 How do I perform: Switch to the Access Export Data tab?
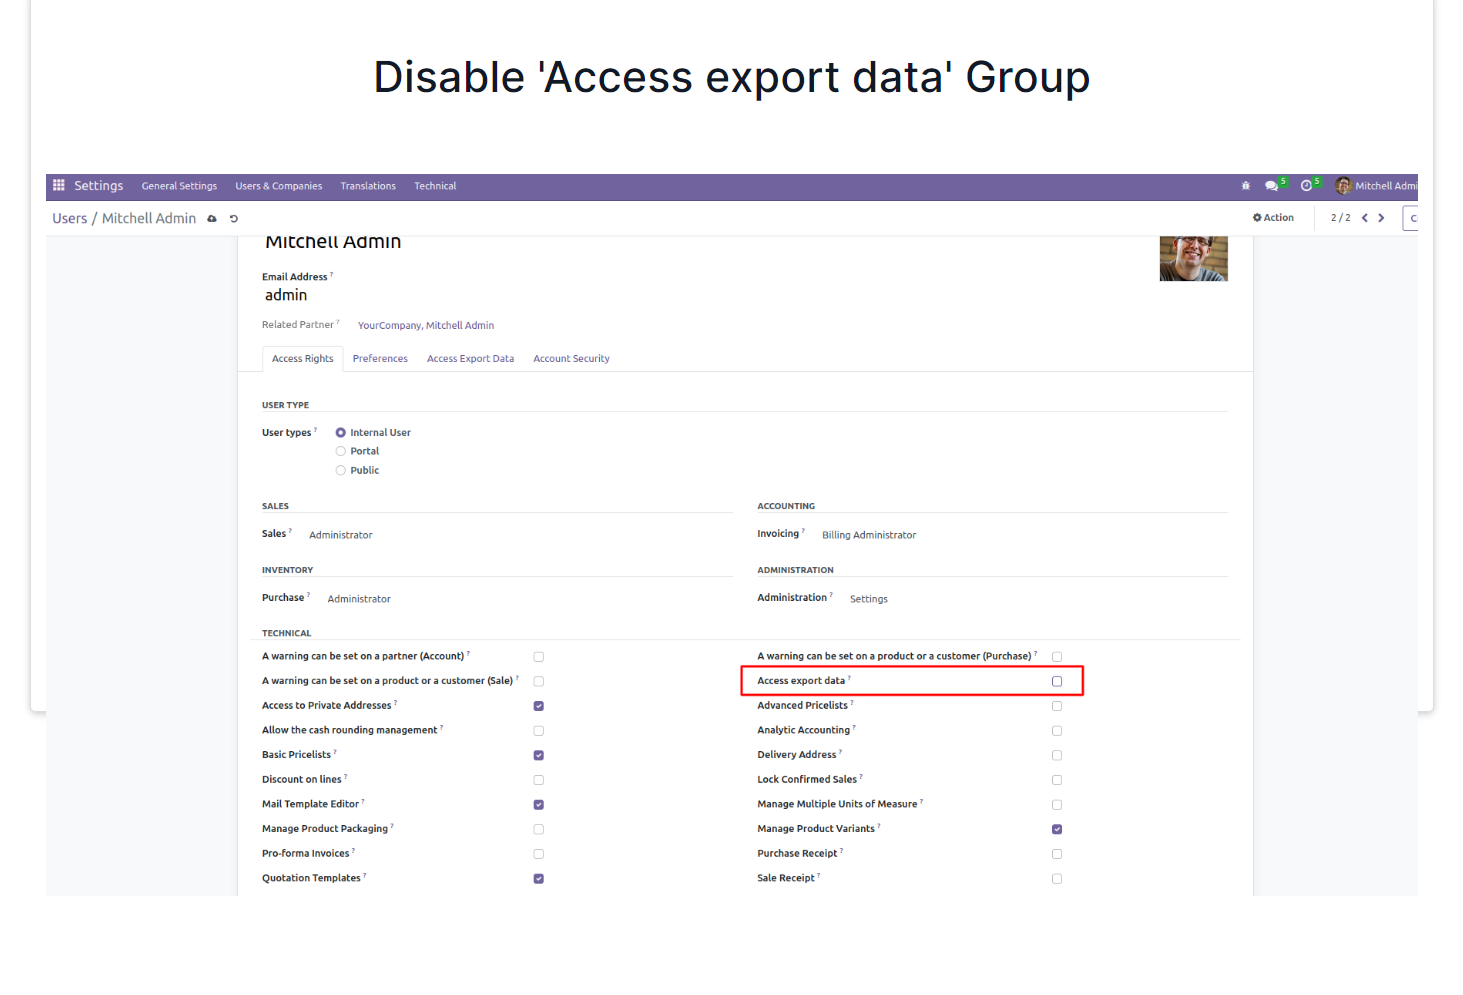point(470,359)
